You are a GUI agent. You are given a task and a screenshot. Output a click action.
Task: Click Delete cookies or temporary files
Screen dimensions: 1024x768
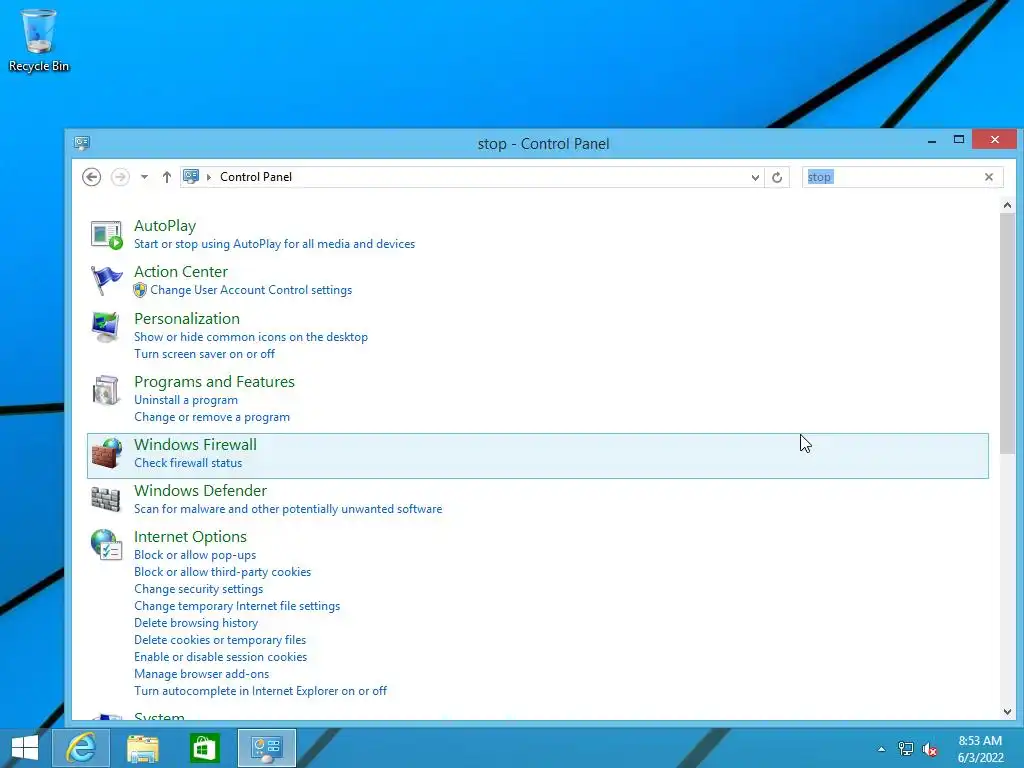pos(219,640)
